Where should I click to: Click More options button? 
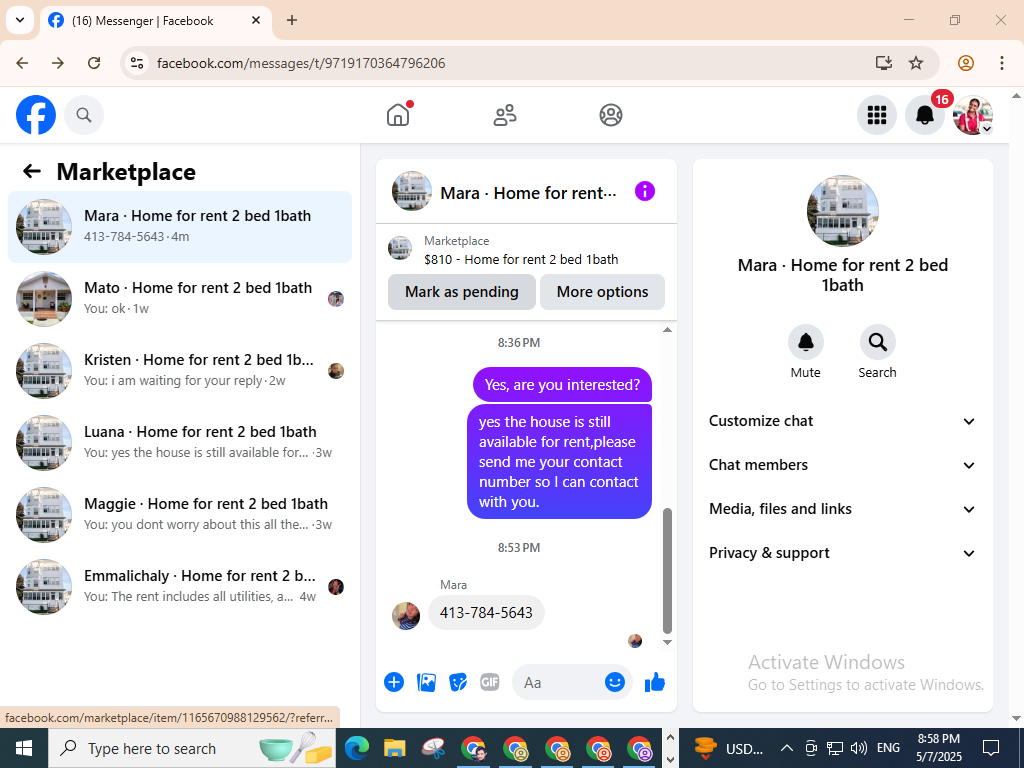pos(602,292)
